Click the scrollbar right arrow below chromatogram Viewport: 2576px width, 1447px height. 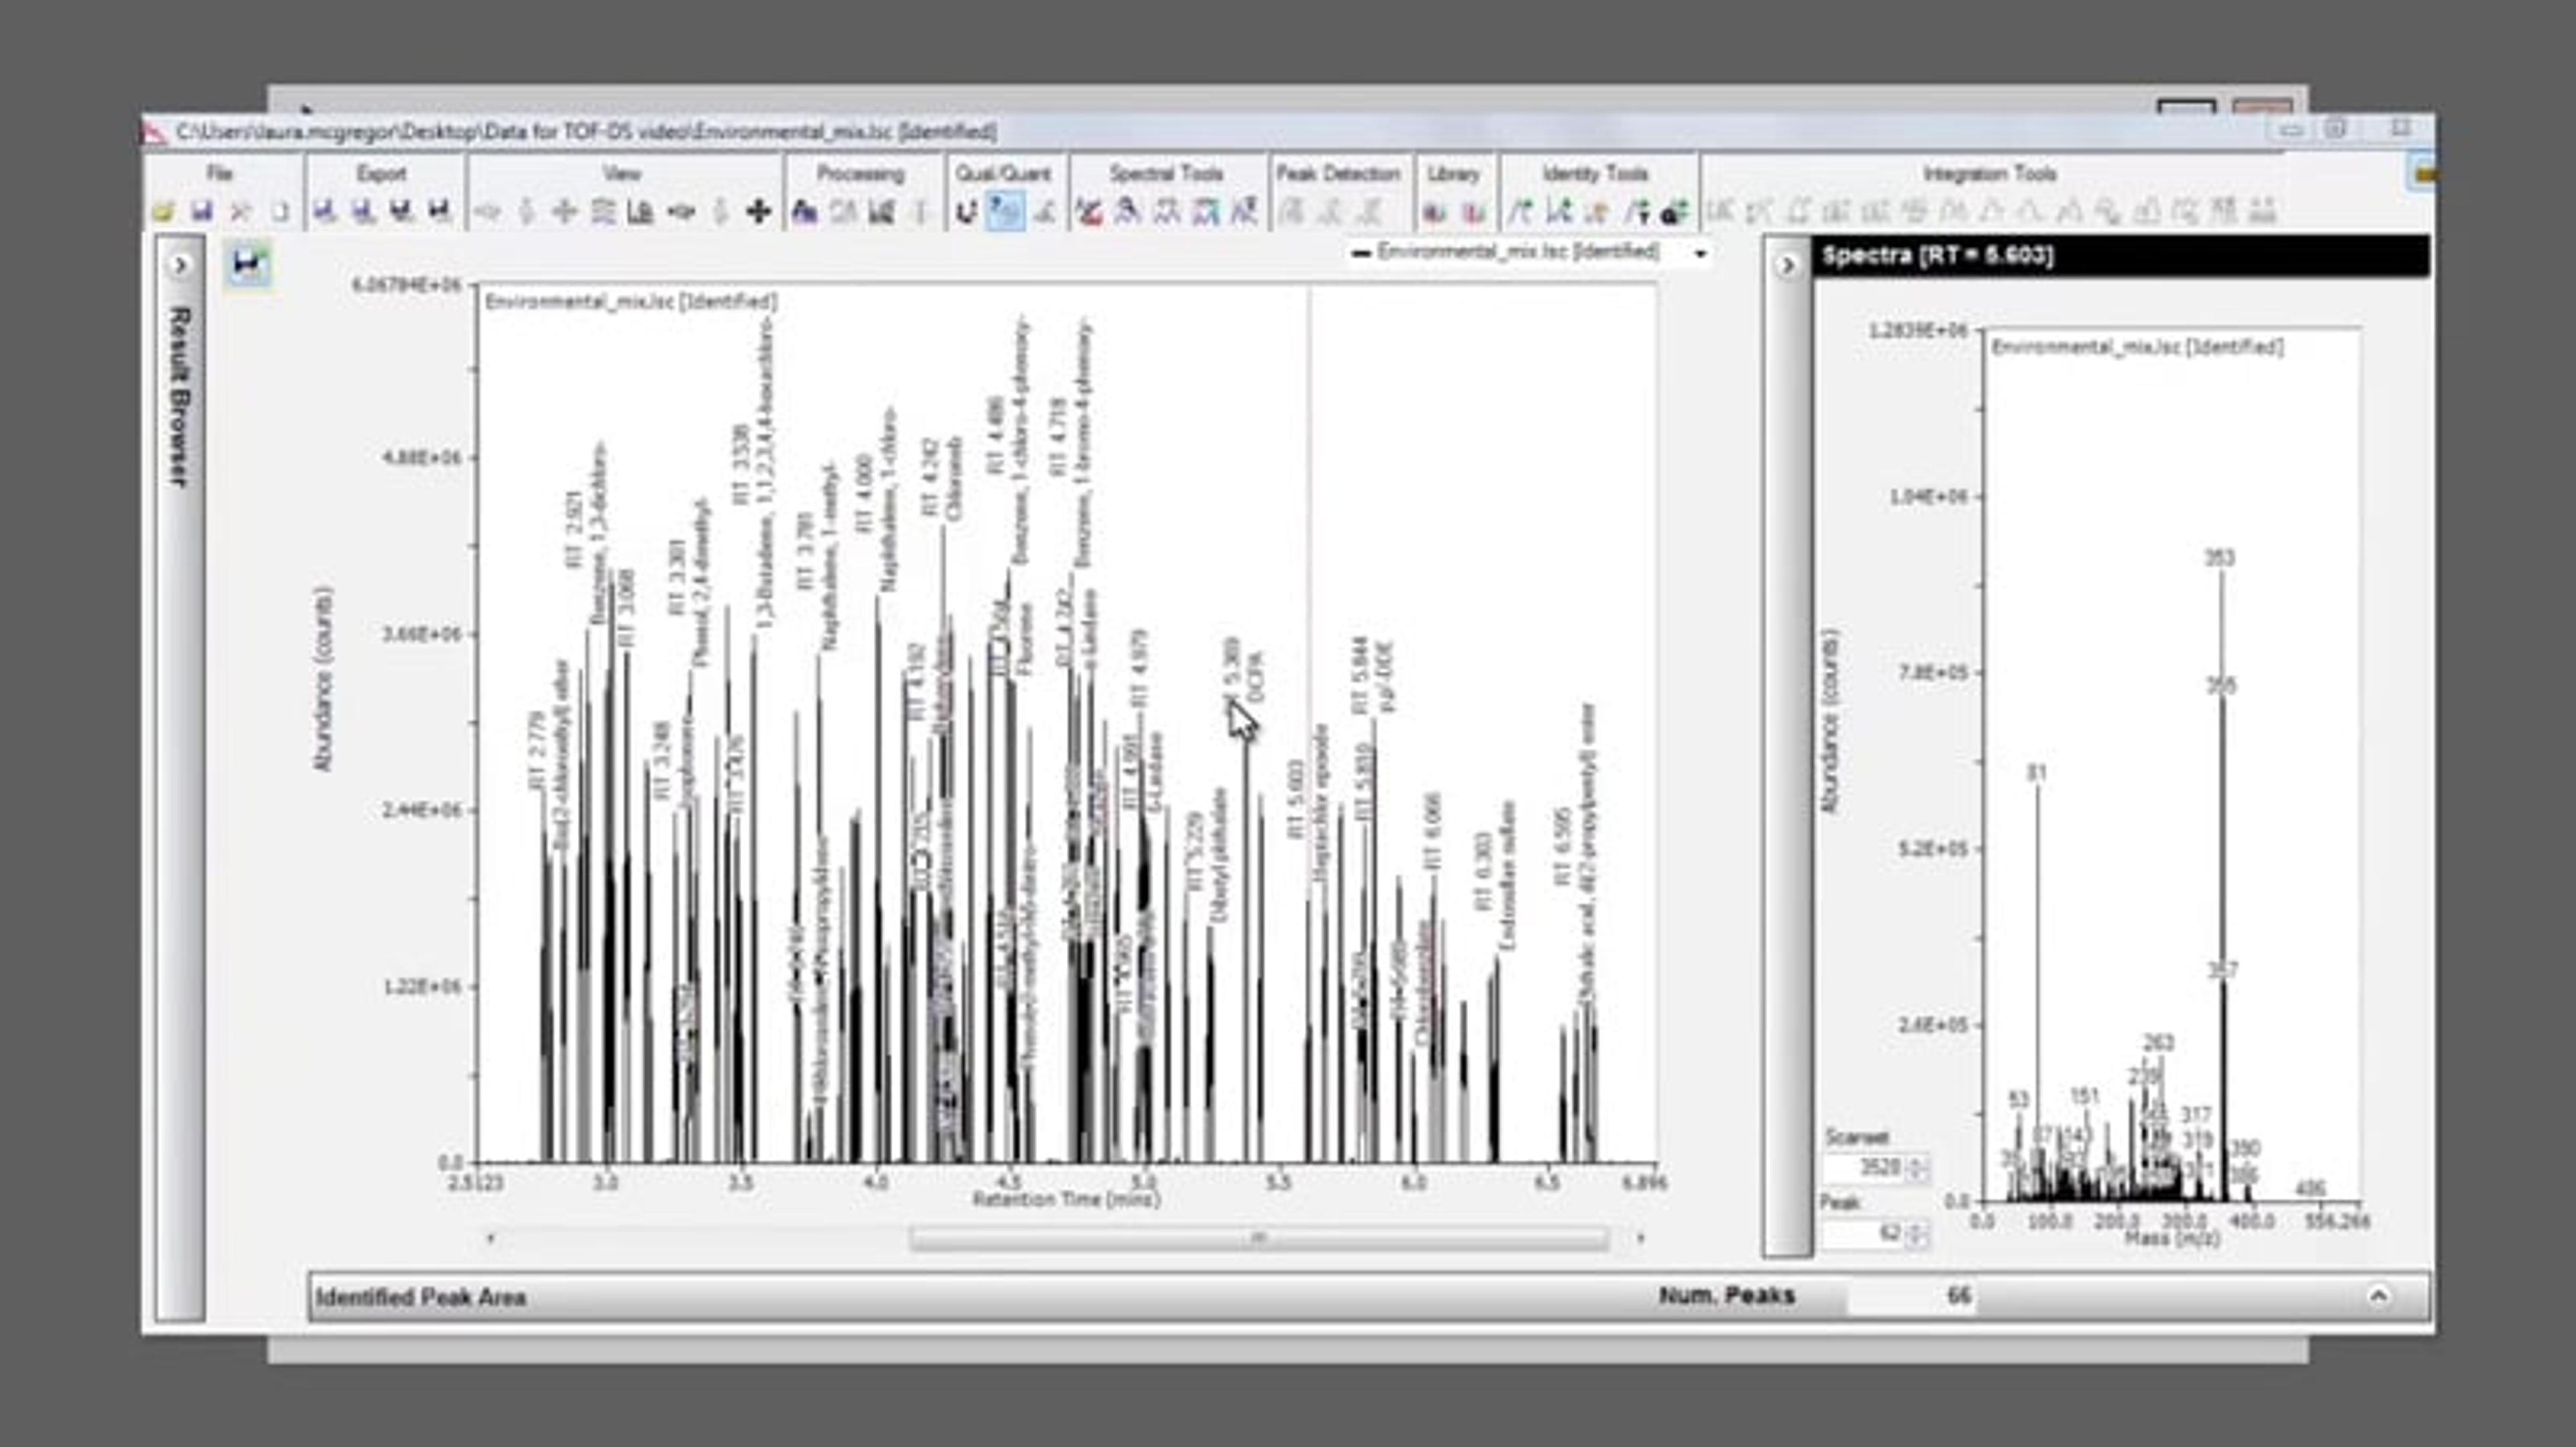[x=1641, y=1238]
